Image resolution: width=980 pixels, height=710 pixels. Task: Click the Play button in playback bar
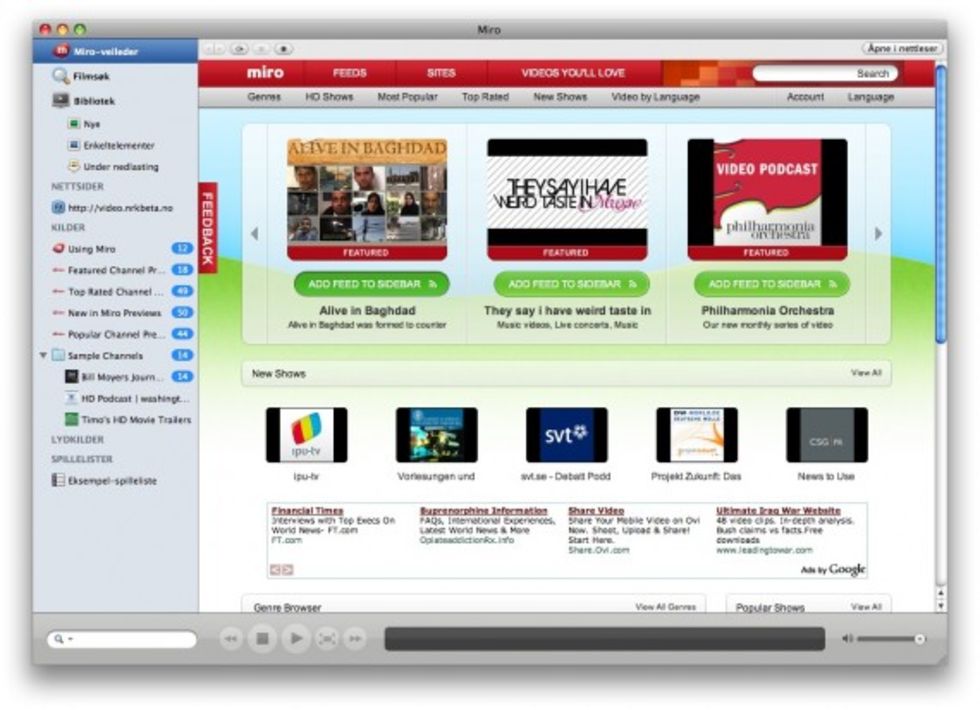pos(295,638)
